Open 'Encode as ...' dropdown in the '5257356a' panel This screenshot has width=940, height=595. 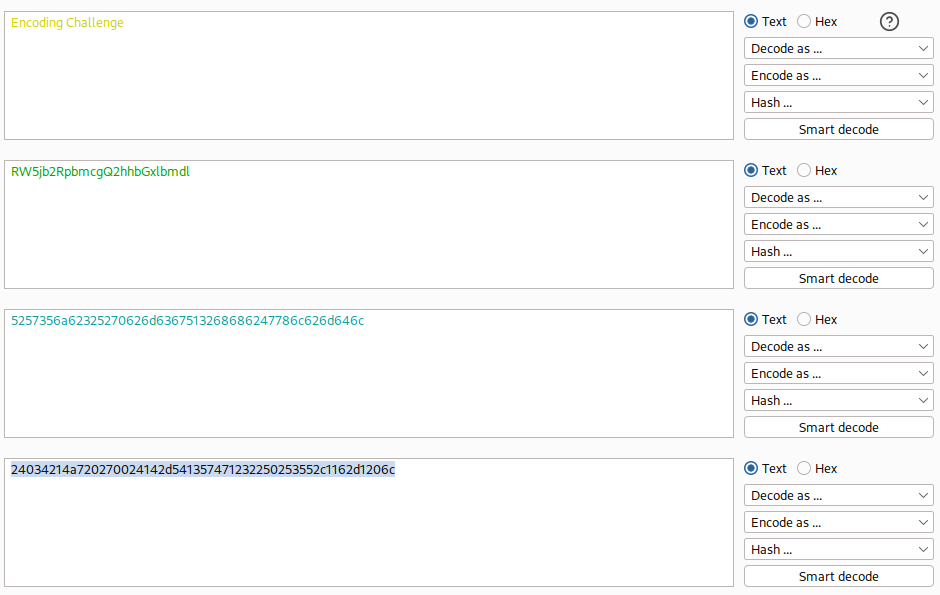[x=839, y=373]
